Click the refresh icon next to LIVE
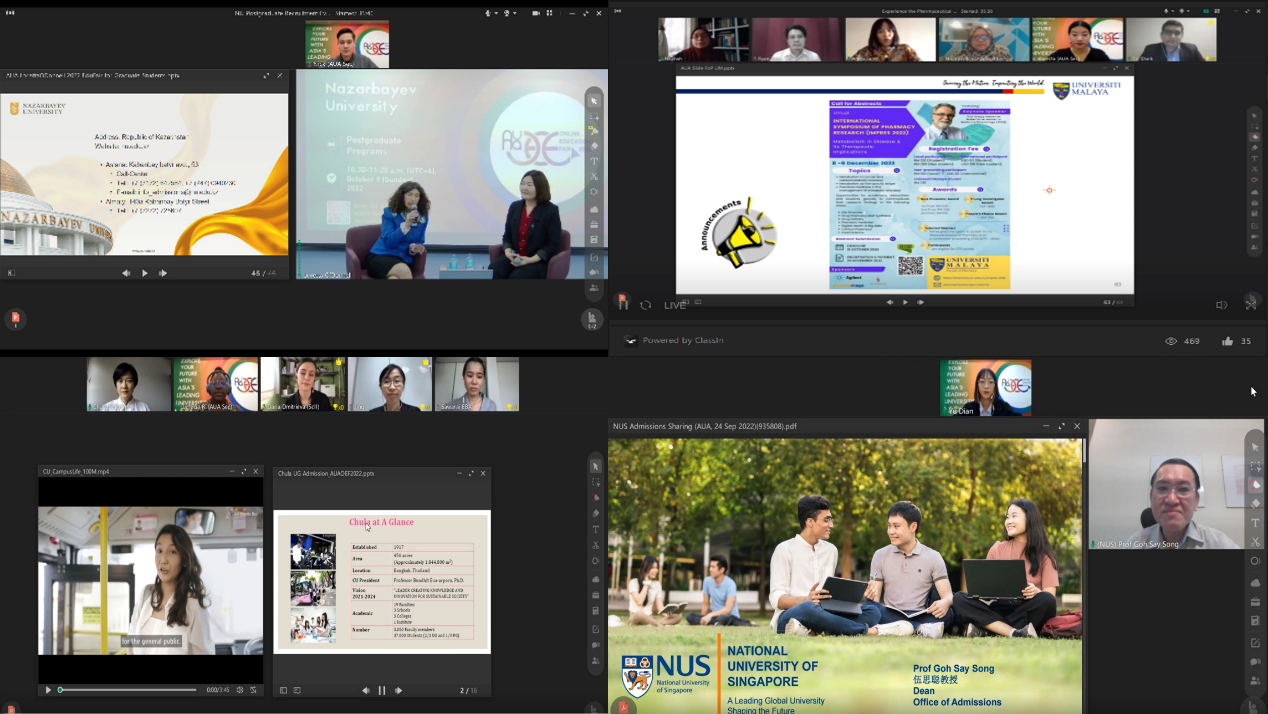Image resolution: width=1268 pixels, height=714 pixels. tap(645, 305)
